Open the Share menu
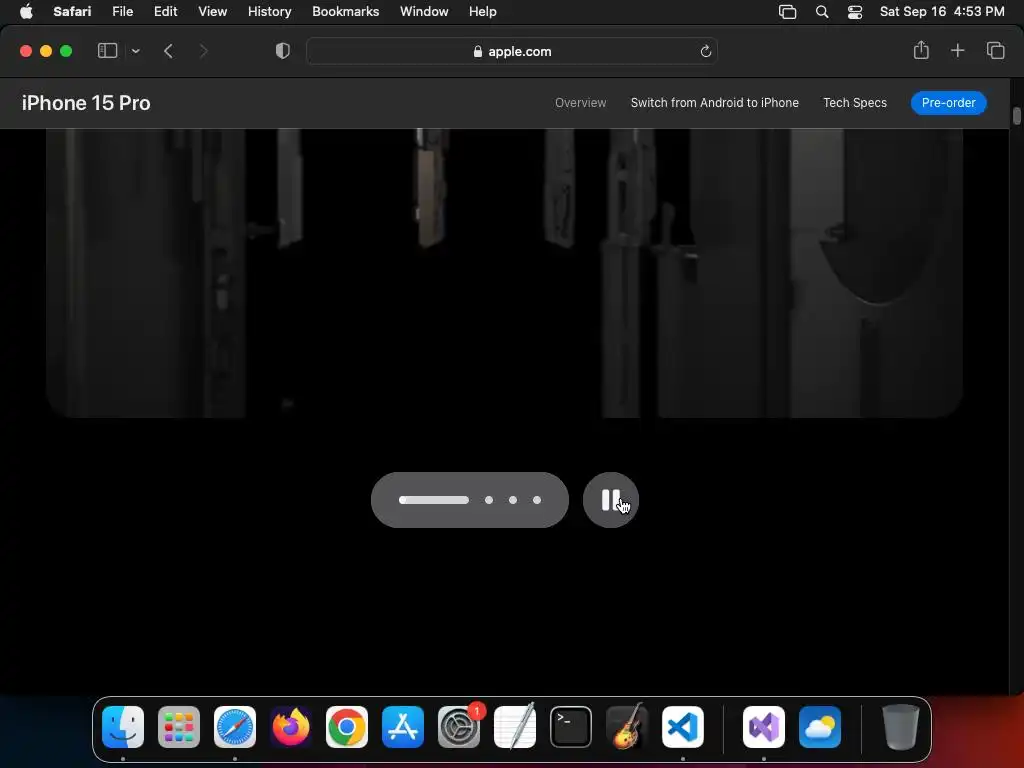Image resolution: width=1024 pixels, height=768 pixels. [921, 50]
